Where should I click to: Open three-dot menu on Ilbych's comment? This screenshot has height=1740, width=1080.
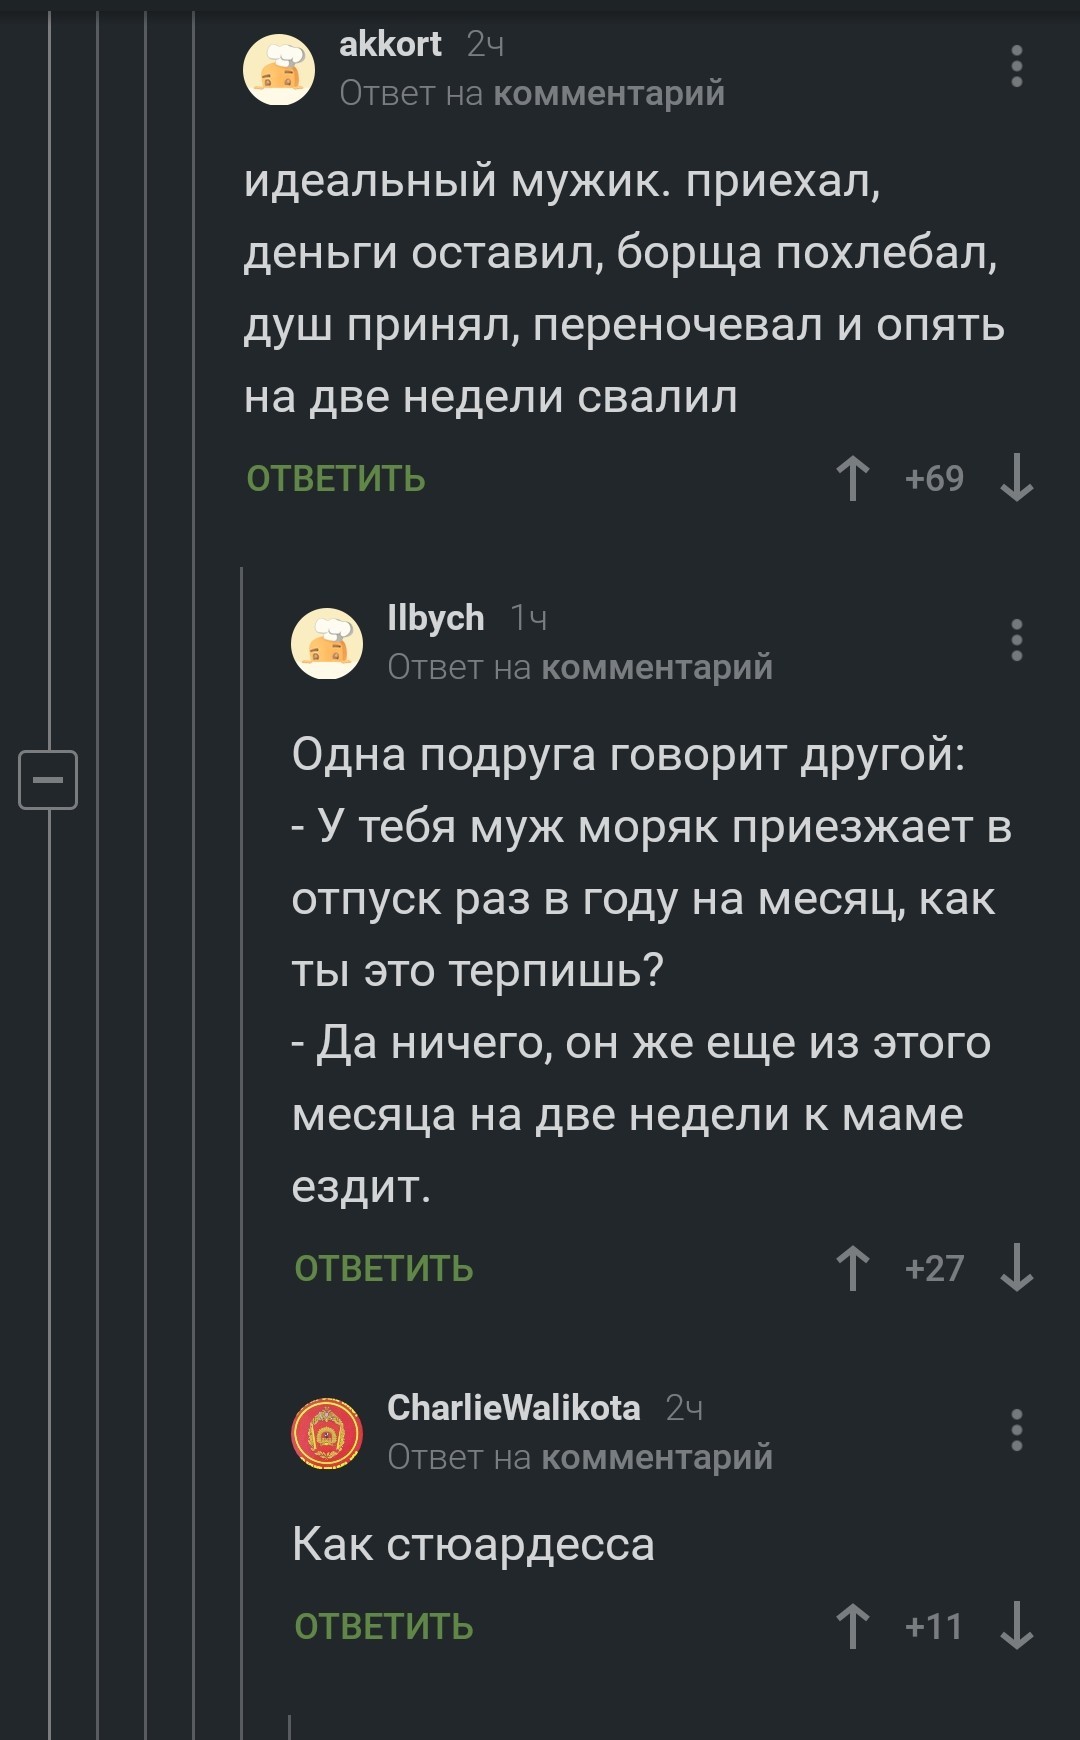click(1016, 640)
